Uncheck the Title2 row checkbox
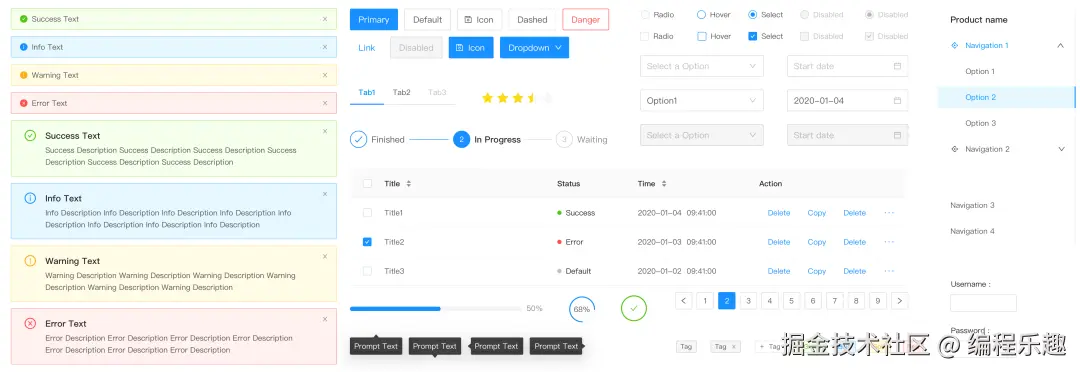This screenshot has width=1080, height=372. point(367,242)
